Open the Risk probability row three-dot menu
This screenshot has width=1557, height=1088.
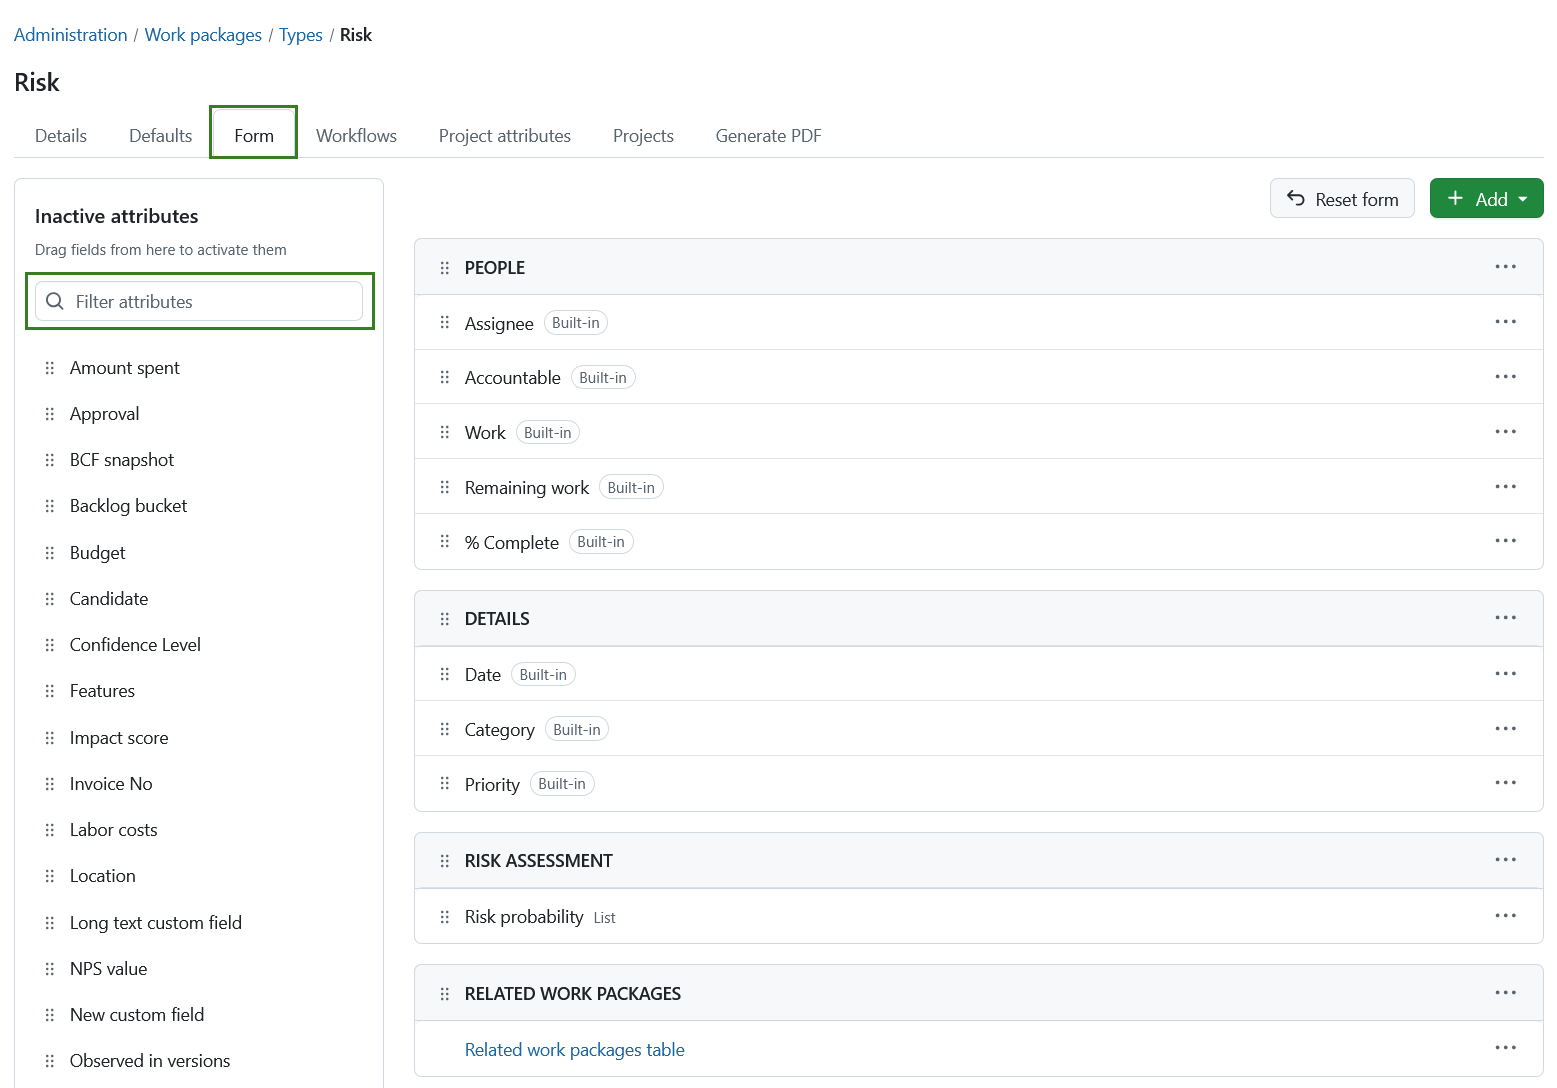point(1505,916)
